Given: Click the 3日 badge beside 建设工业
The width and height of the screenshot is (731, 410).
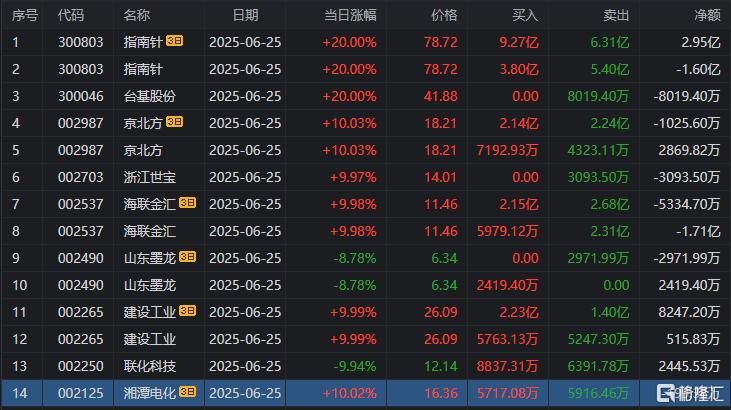Looking at the screenshot, I should tap(187, 311).
